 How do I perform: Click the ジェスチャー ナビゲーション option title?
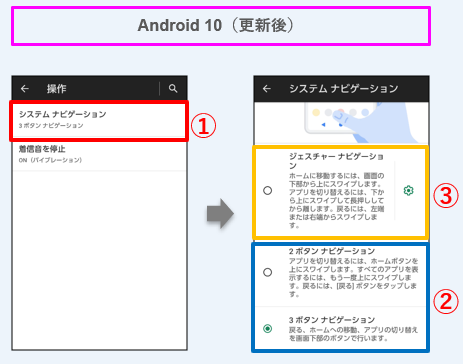[336, 161]
